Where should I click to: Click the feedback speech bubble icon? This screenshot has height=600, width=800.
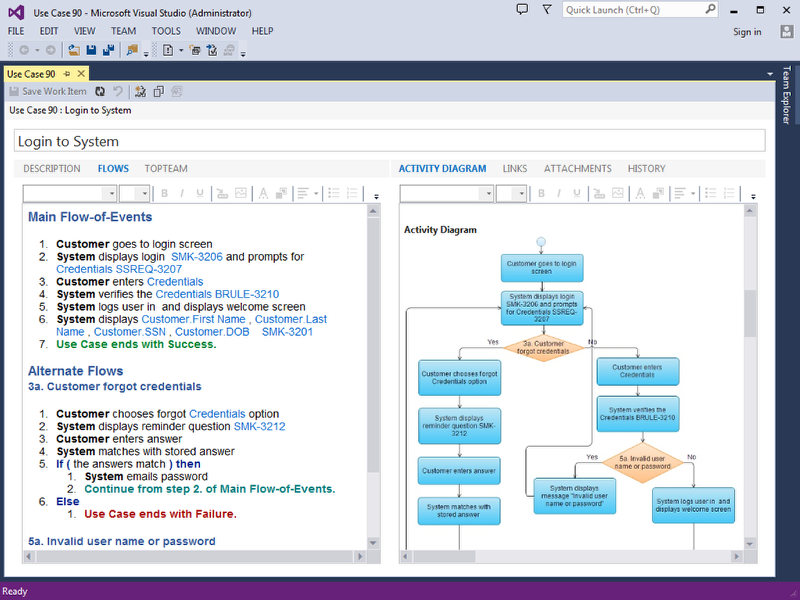523,9
